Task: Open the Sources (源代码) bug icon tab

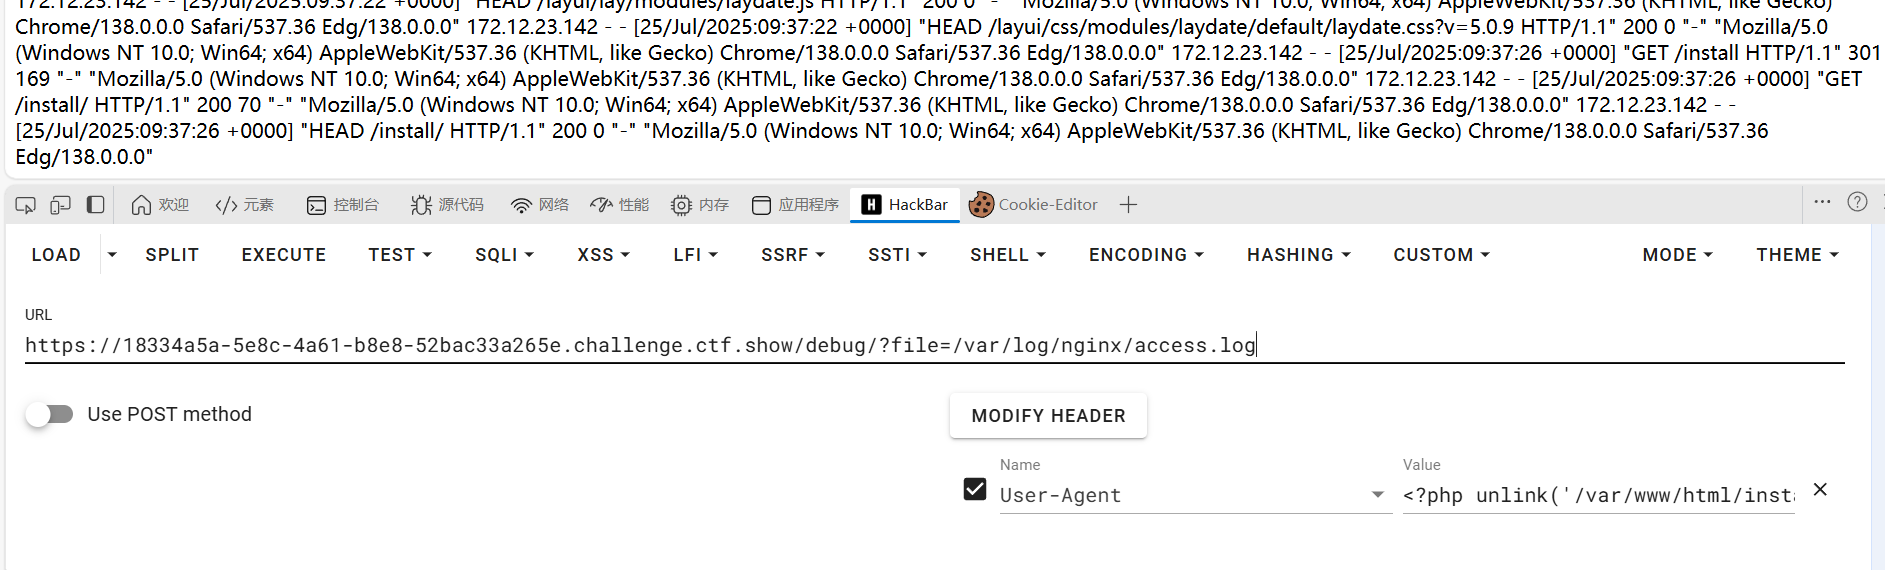Action: click(447, 205)
